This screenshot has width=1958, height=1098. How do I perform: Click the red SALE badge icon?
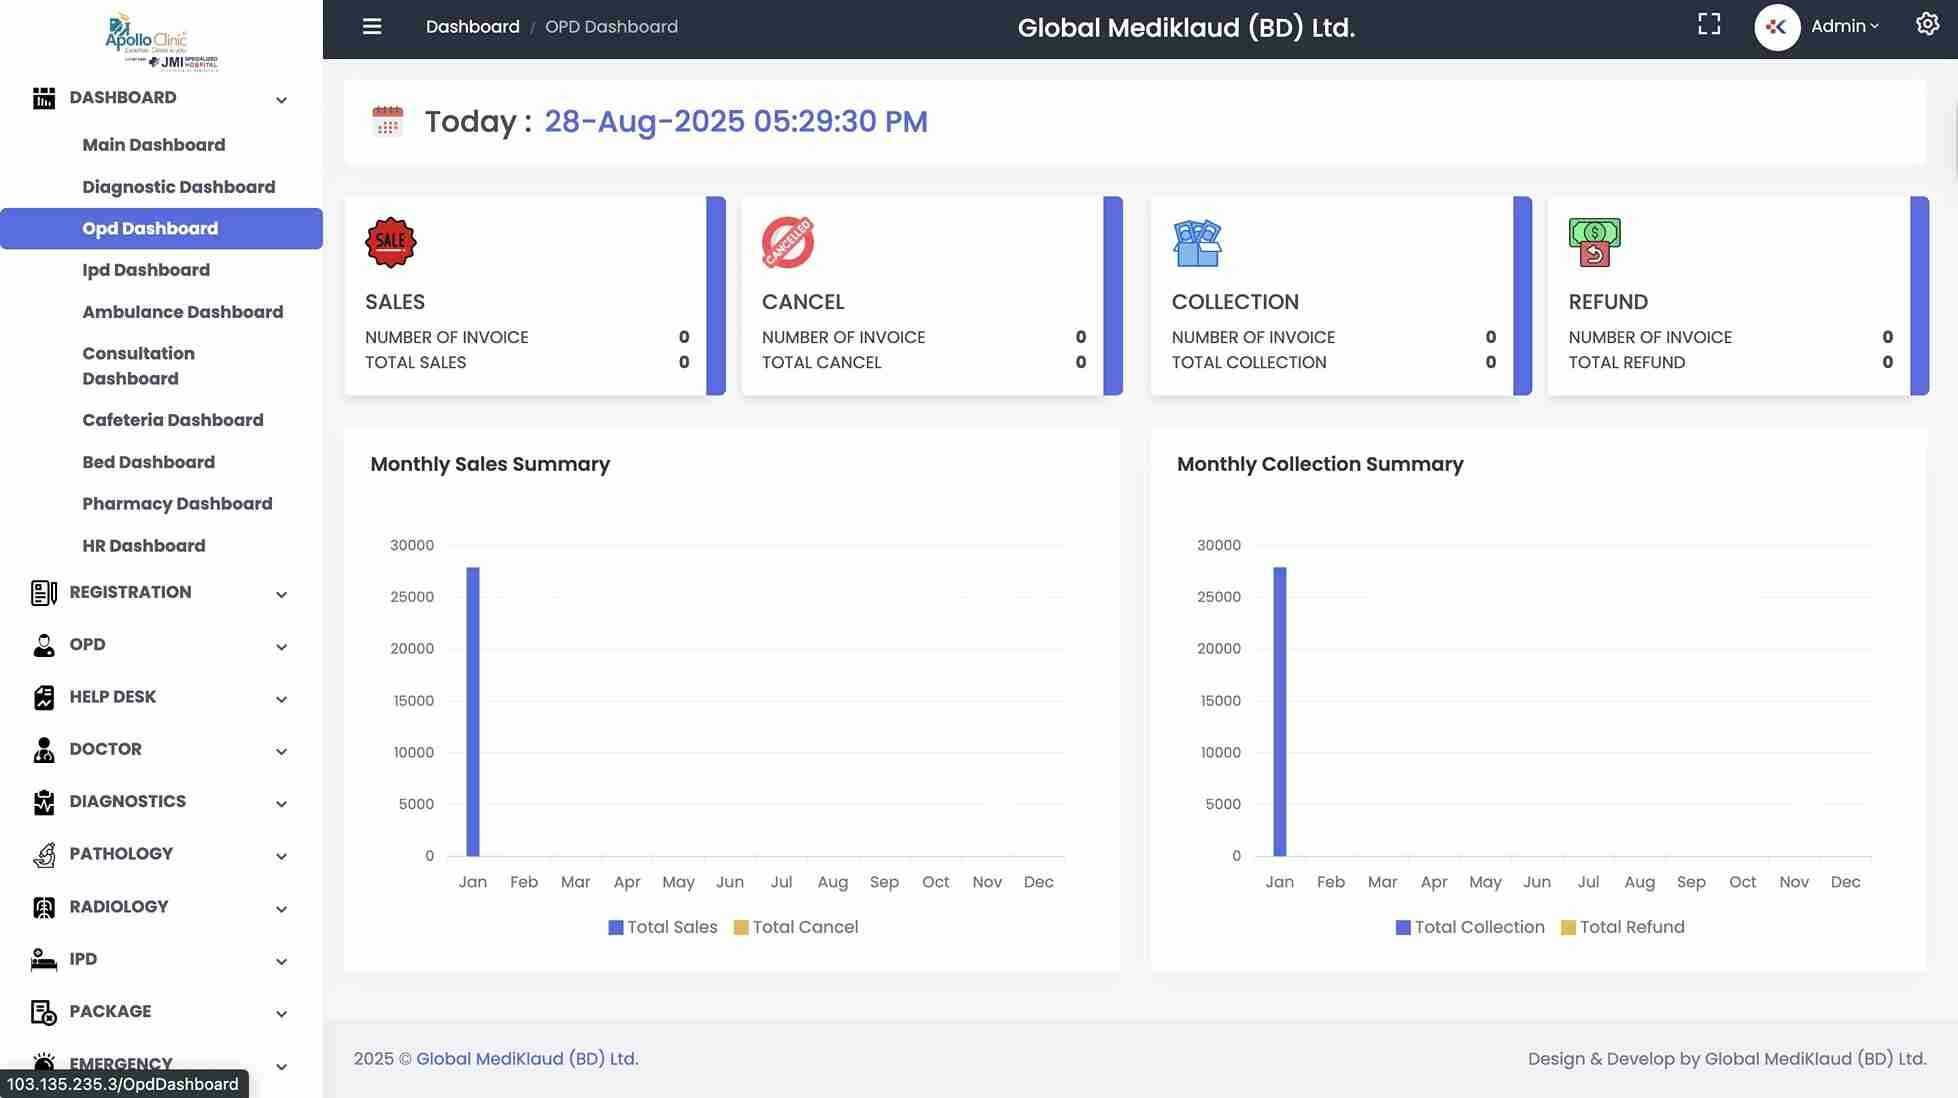[390, 242]
